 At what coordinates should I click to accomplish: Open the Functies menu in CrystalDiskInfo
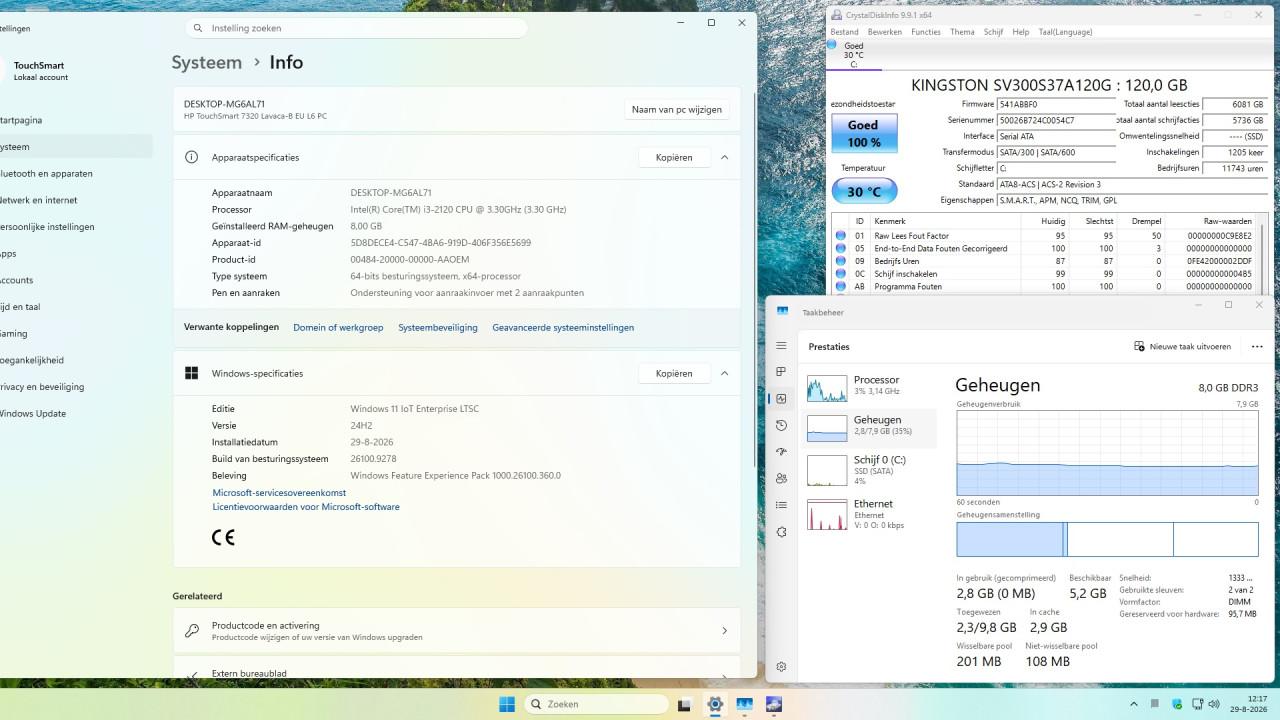point(926,32)
